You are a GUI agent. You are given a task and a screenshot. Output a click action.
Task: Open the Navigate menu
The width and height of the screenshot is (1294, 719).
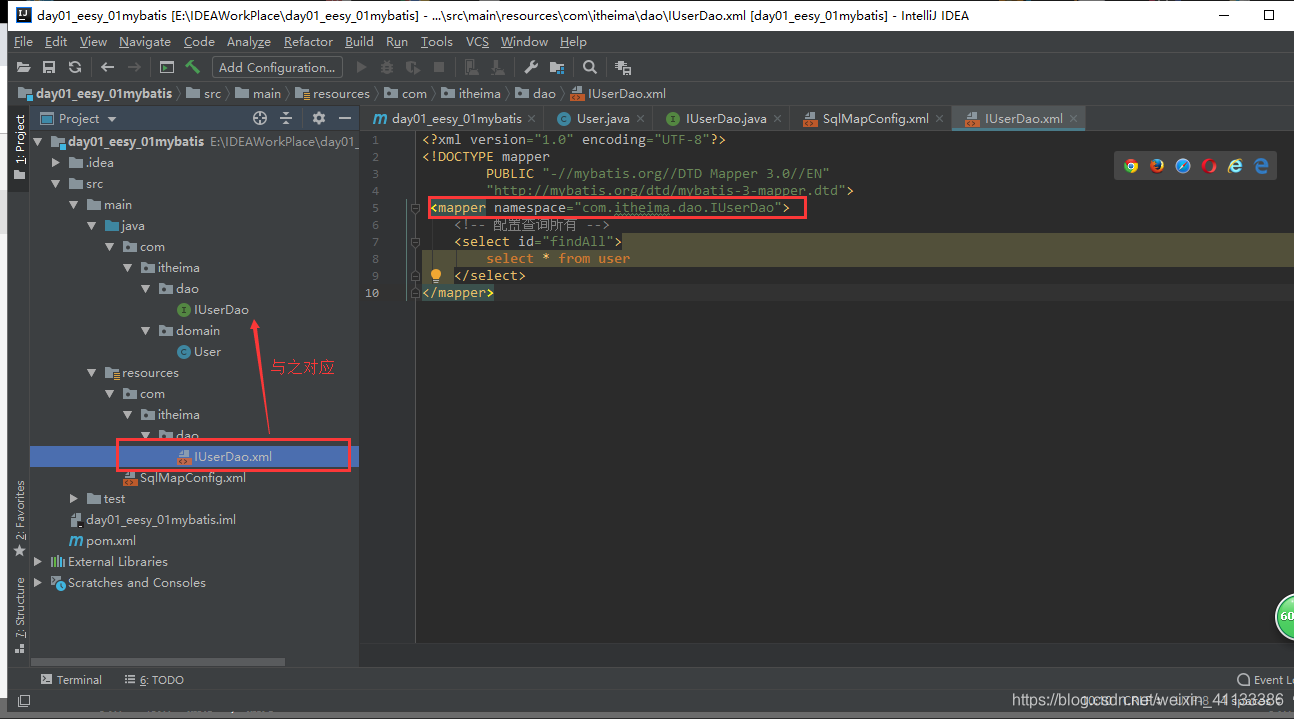point(145,42)
